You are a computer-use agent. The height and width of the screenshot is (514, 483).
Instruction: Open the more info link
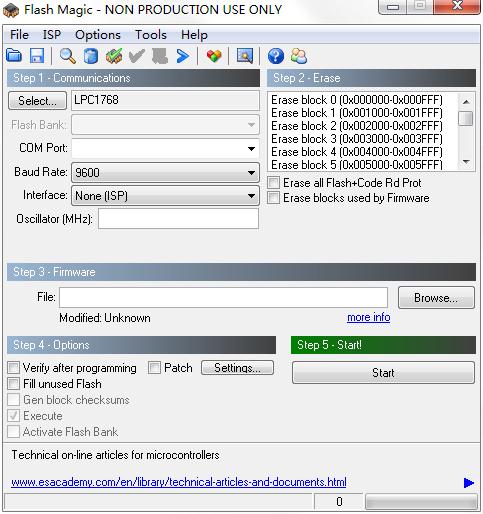coord(369,317)
